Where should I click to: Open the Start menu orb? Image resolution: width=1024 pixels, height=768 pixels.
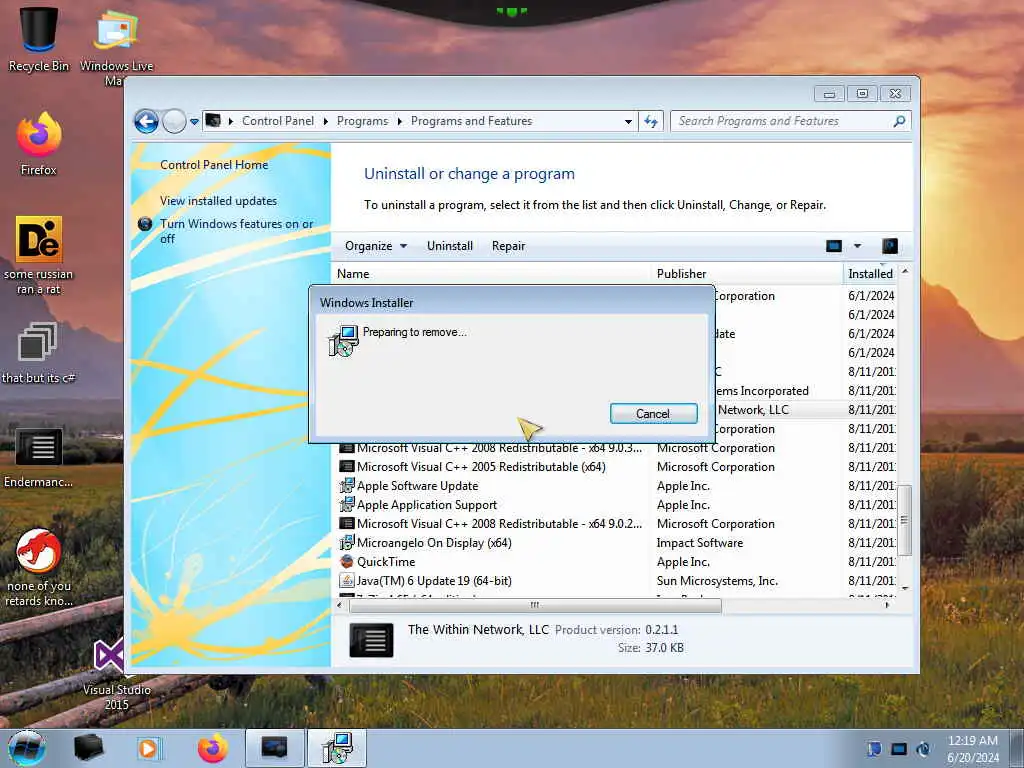(x=26, y=748)
